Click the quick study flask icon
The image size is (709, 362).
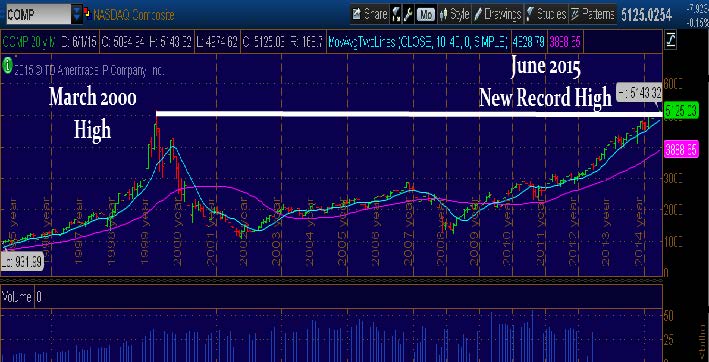pyautogui.click(x=395, y=14)
